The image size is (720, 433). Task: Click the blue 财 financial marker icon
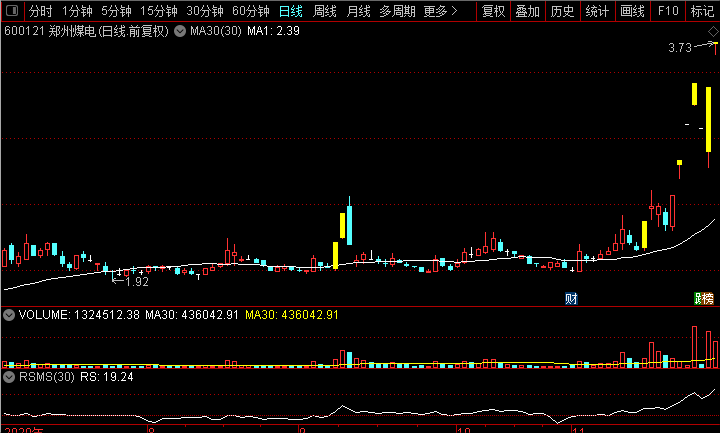[571, 299]
